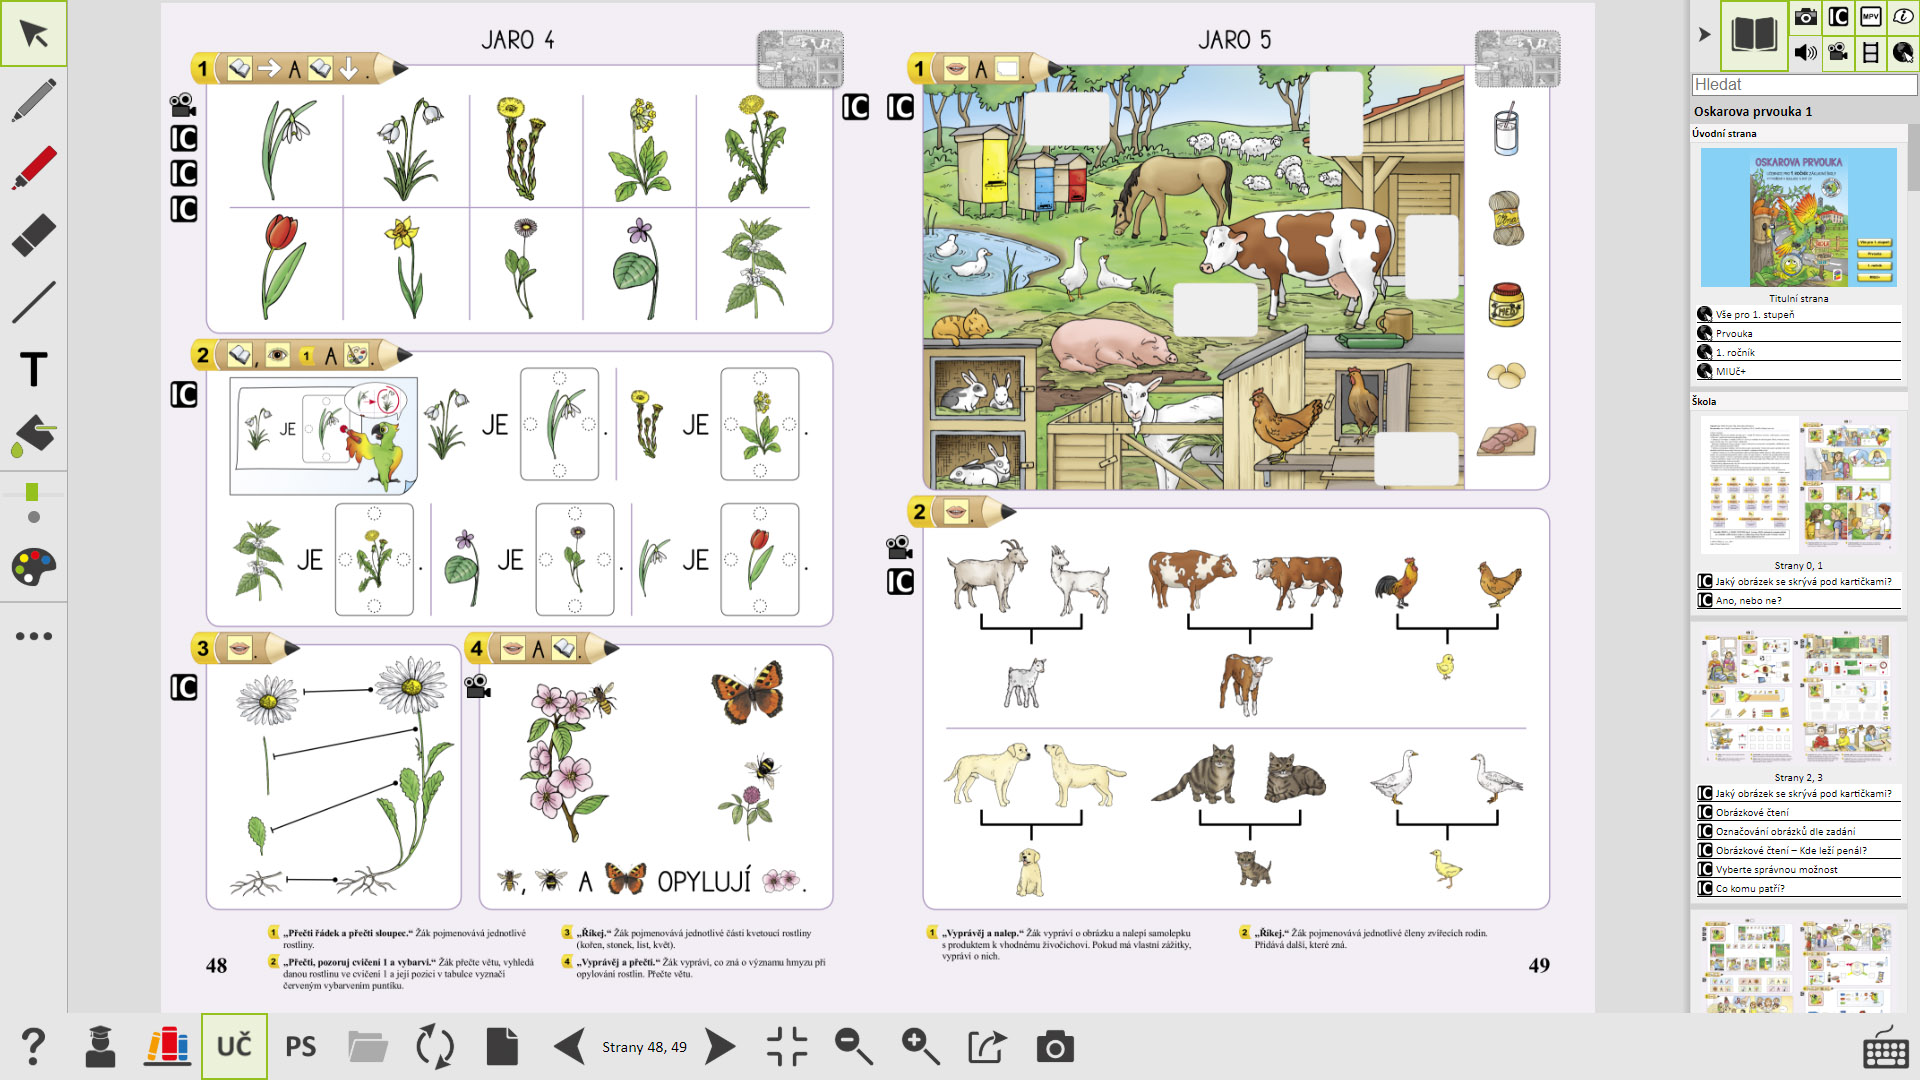Zoom out with the minus magnifier

[854, 1047]
